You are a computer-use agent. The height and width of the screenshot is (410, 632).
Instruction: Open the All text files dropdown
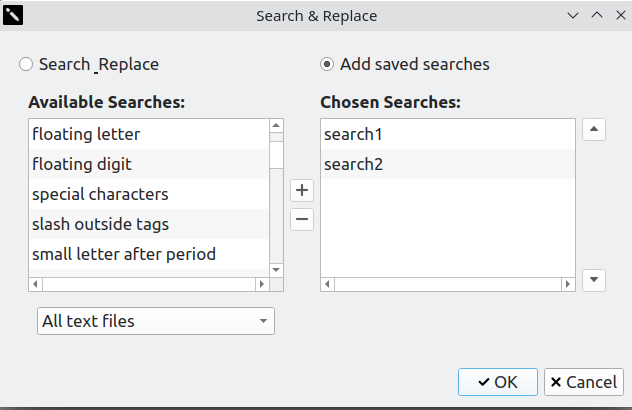coord(155,321)
